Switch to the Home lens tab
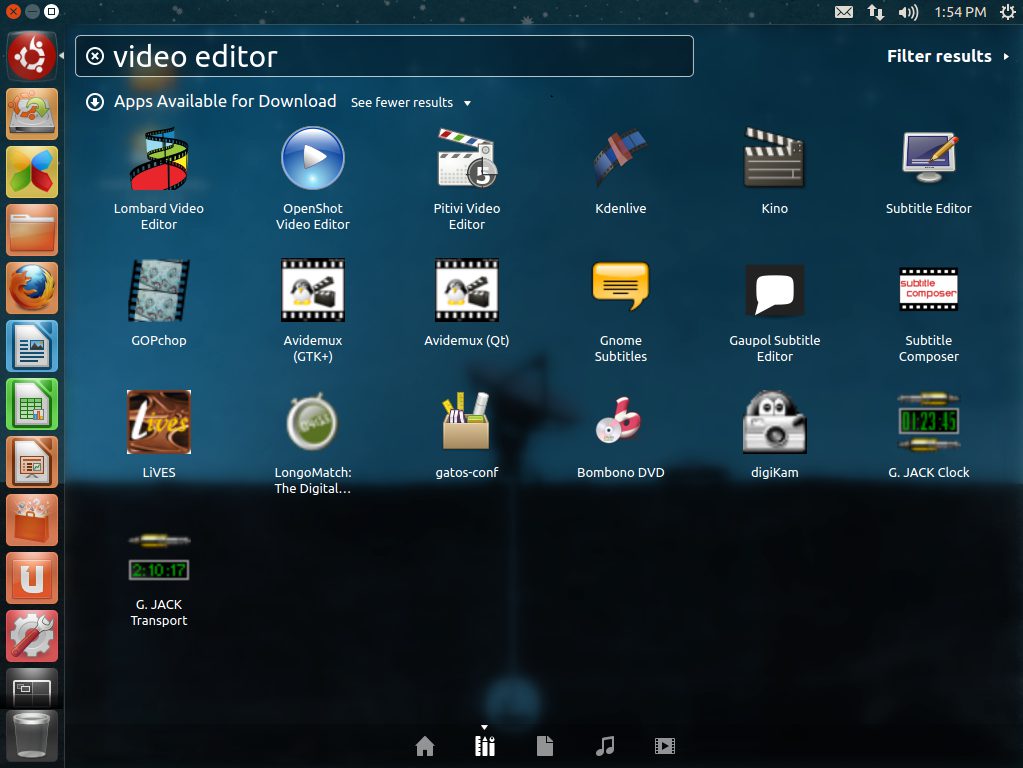This screenshot has height=768, width=1023. [425, 746]
